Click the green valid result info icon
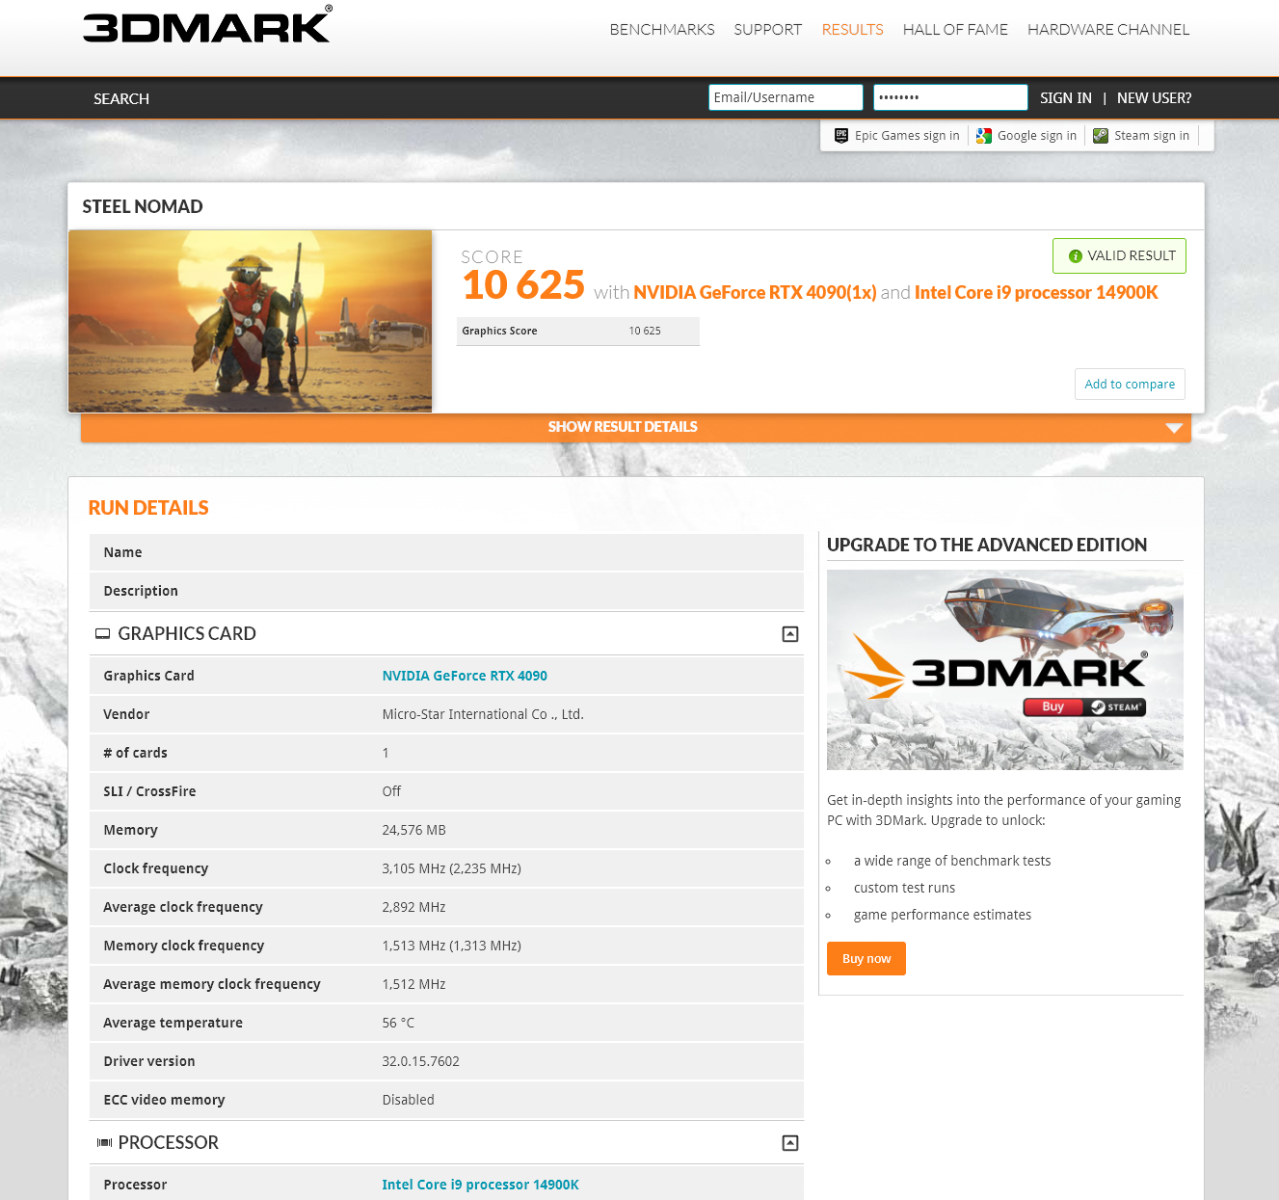The image size is (1279, 1200). [1076, 256]
